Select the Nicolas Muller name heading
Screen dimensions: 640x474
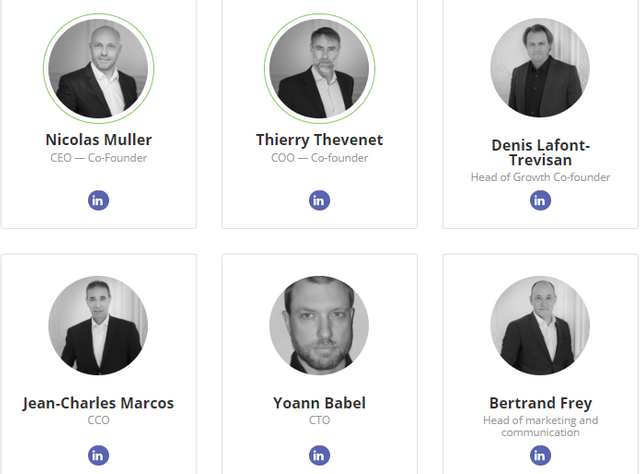pyautogui.click(x=99, y=140)
